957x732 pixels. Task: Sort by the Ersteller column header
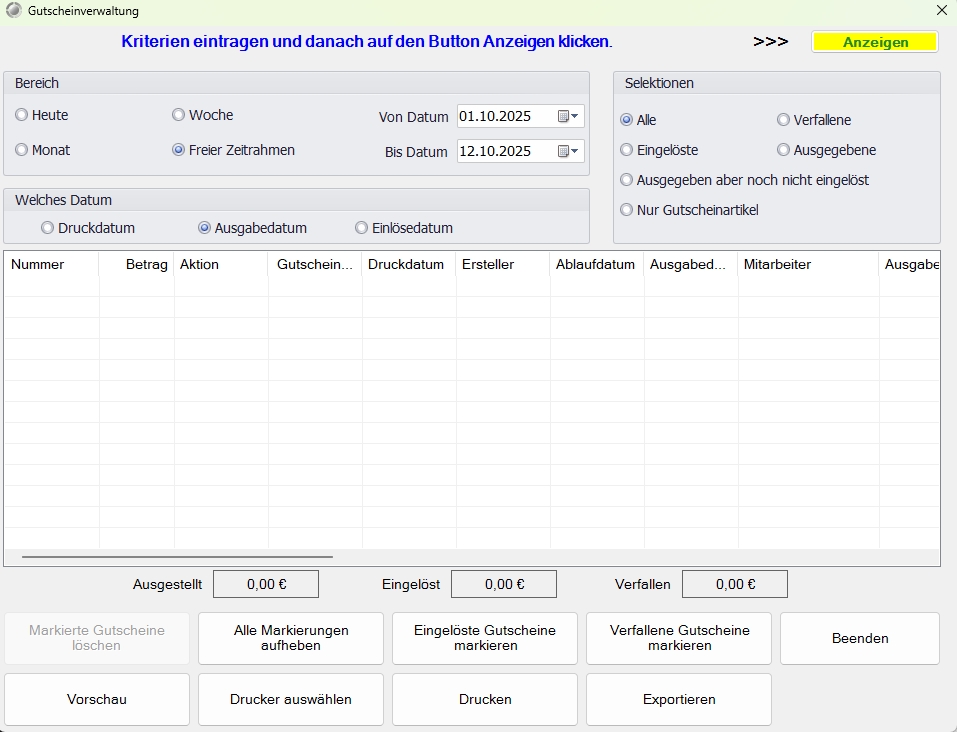(503, 264)
